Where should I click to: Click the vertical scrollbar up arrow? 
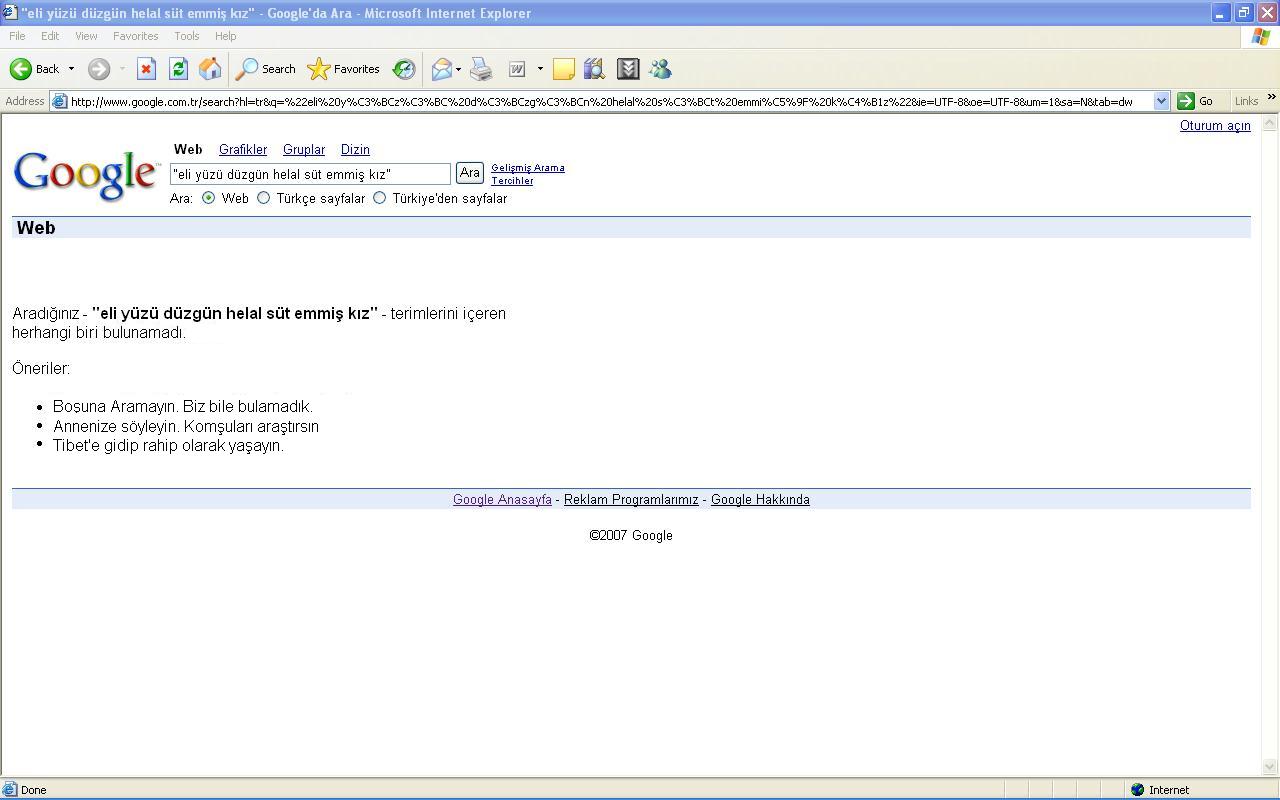click(x=1270, y=124)
